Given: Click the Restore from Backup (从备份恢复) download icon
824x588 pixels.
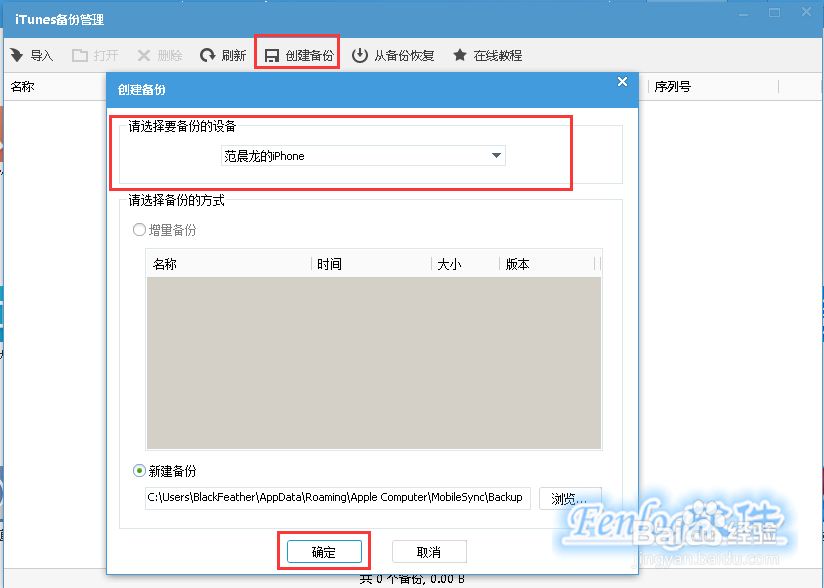Looking at the screenshot, I should (360, 55).
